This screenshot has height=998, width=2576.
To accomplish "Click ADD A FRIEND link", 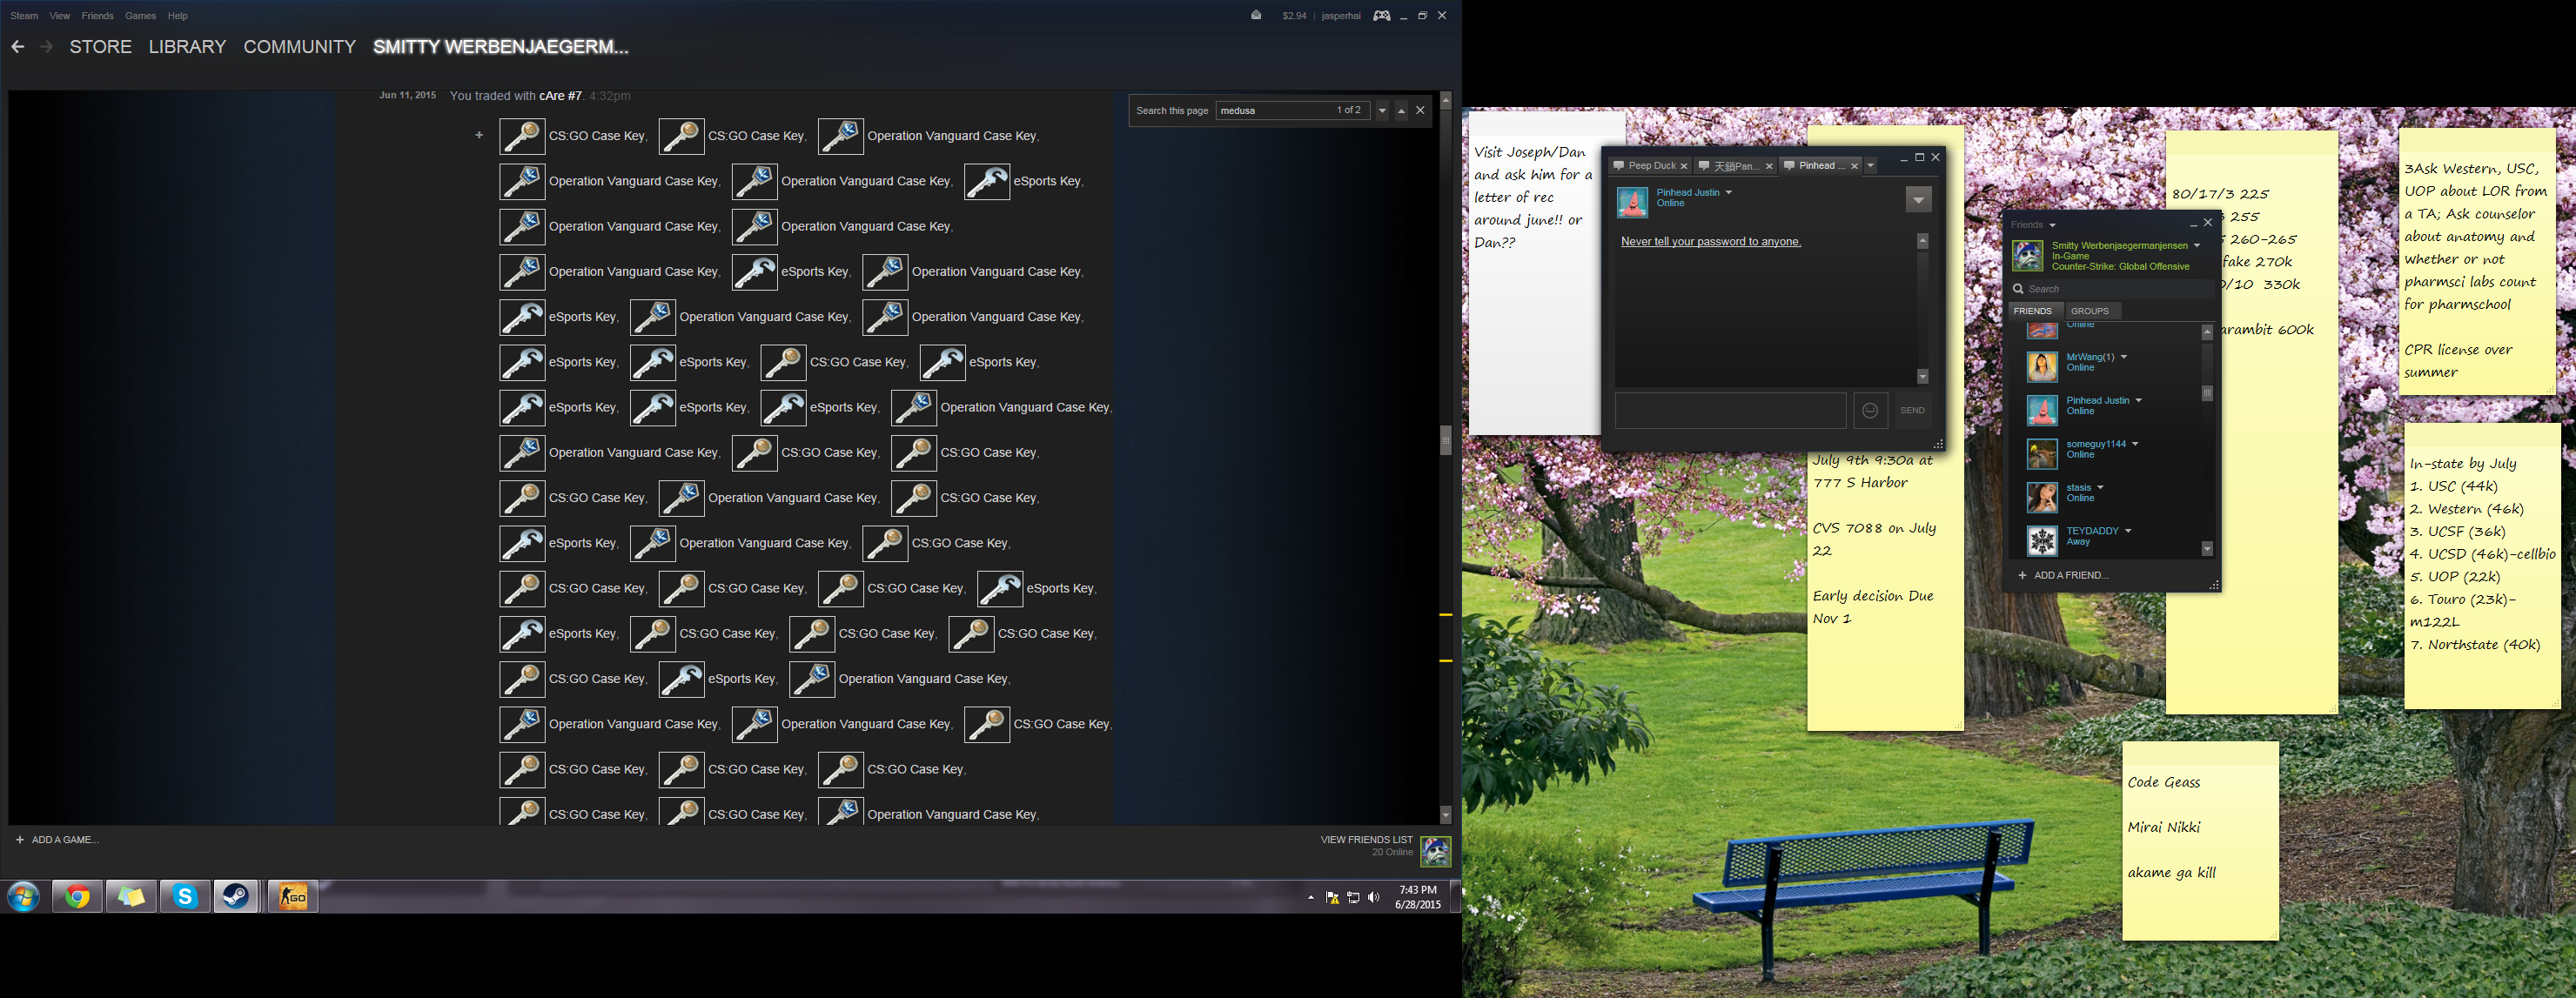I will [x=2069, y=575].
